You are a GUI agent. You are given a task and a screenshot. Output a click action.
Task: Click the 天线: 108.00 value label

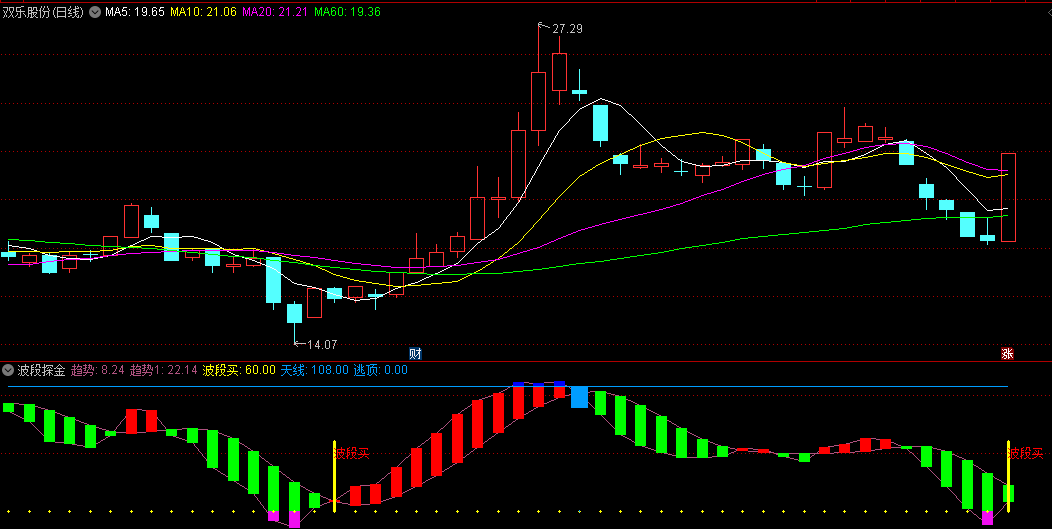point(314,370)
